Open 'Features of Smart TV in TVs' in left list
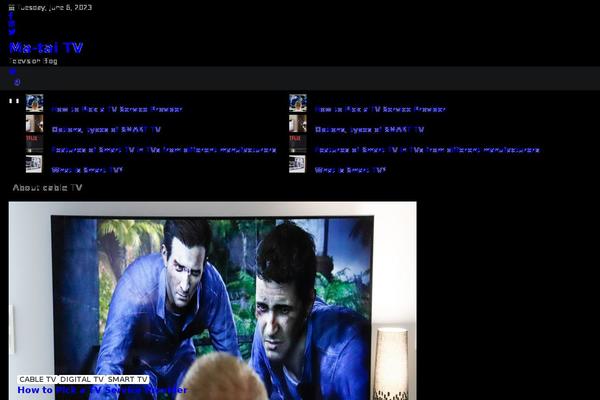This screenshot has height=400, width=600. tap(164, 150)
